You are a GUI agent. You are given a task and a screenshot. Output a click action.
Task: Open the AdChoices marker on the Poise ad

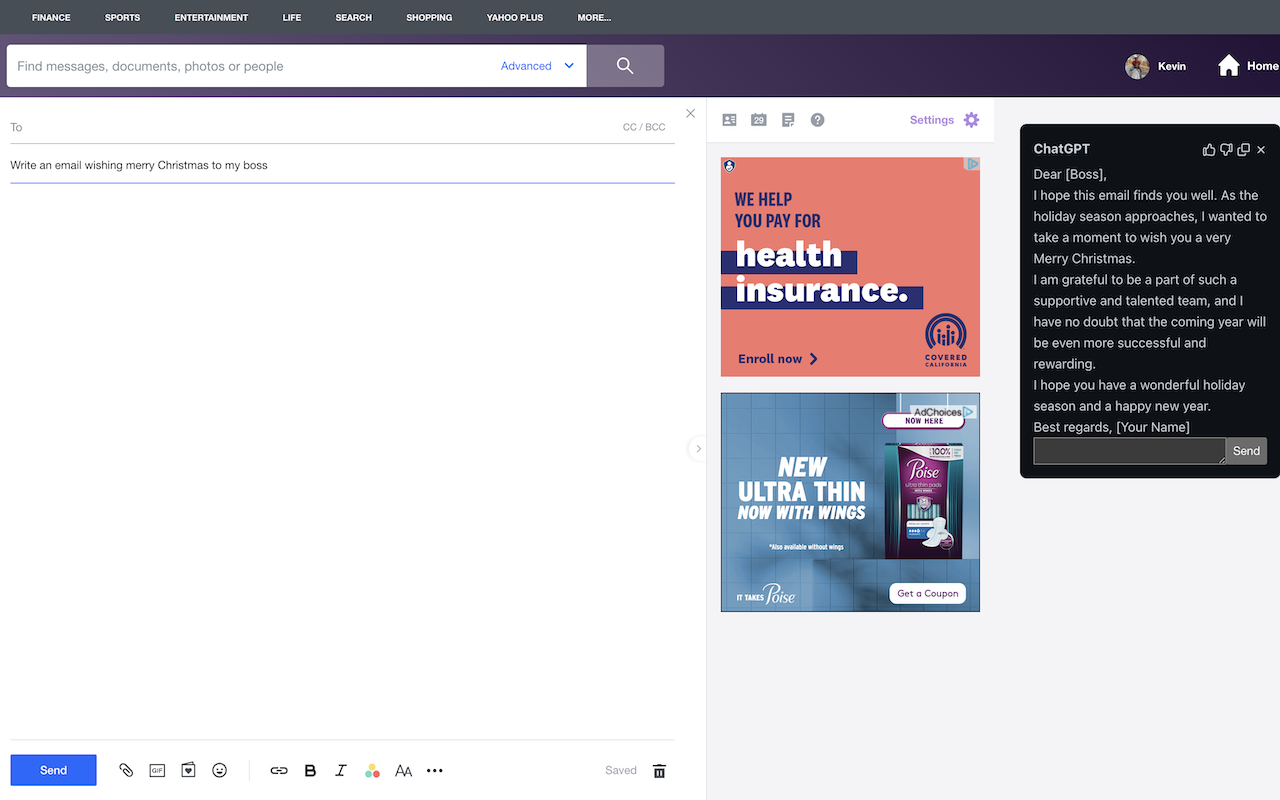pyautogui.click(x=943, y=411)
